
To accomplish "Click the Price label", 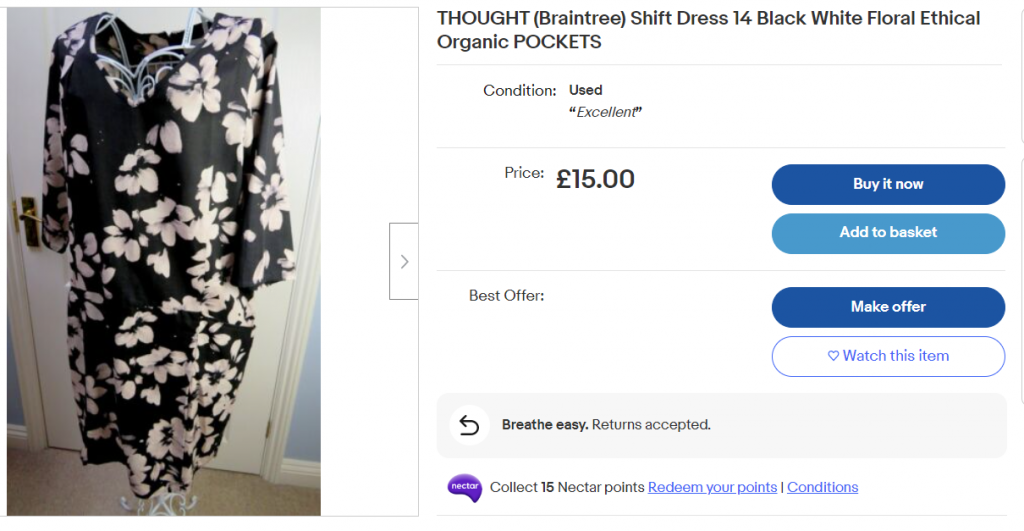I will click(524, 173).
